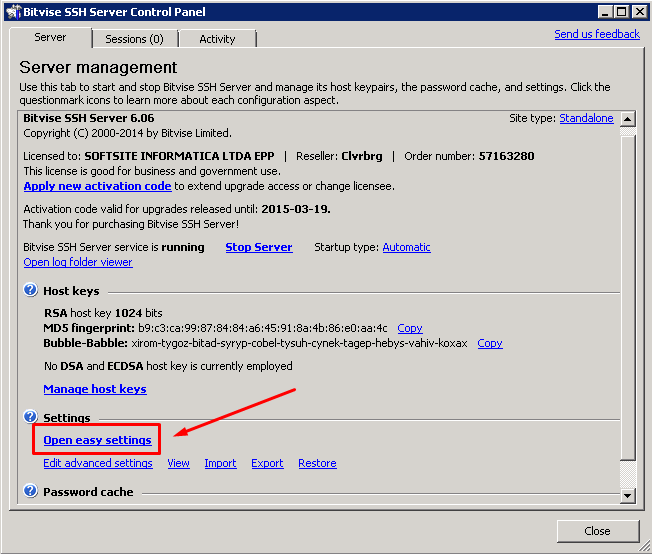The height and width of the screenshot is (554, 652).
Task: Copy the MD5 fingerprint
Action: tap(410, 329)
